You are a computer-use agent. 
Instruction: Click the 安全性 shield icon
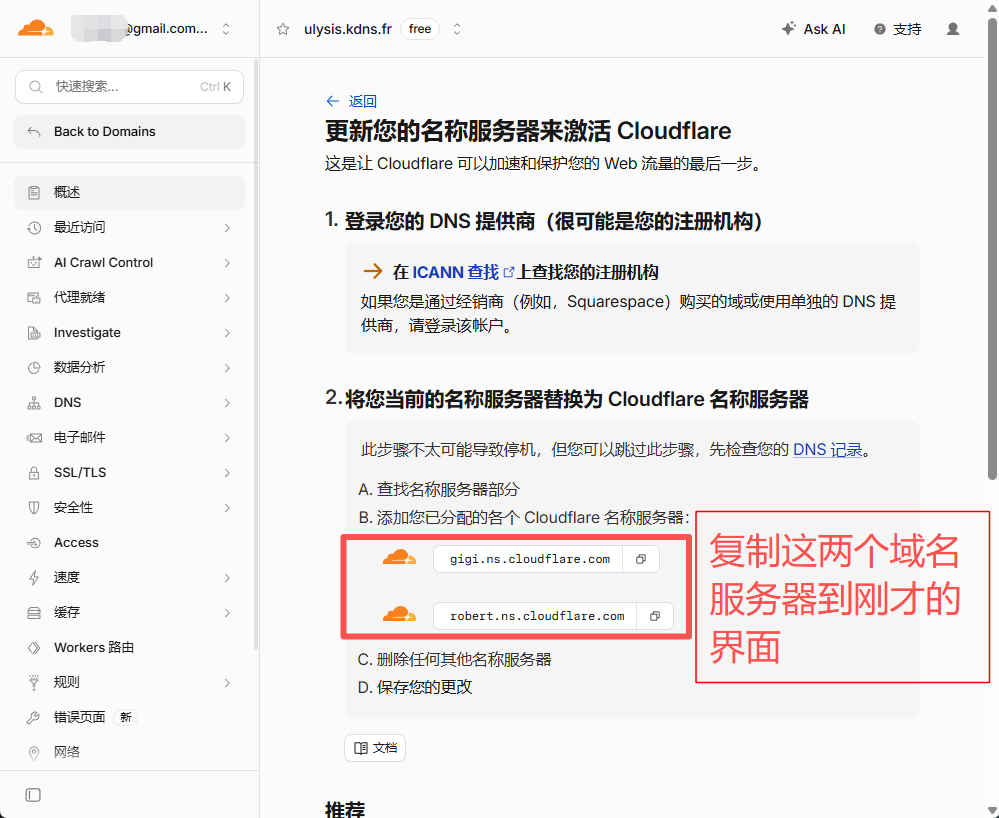point(34,508)
